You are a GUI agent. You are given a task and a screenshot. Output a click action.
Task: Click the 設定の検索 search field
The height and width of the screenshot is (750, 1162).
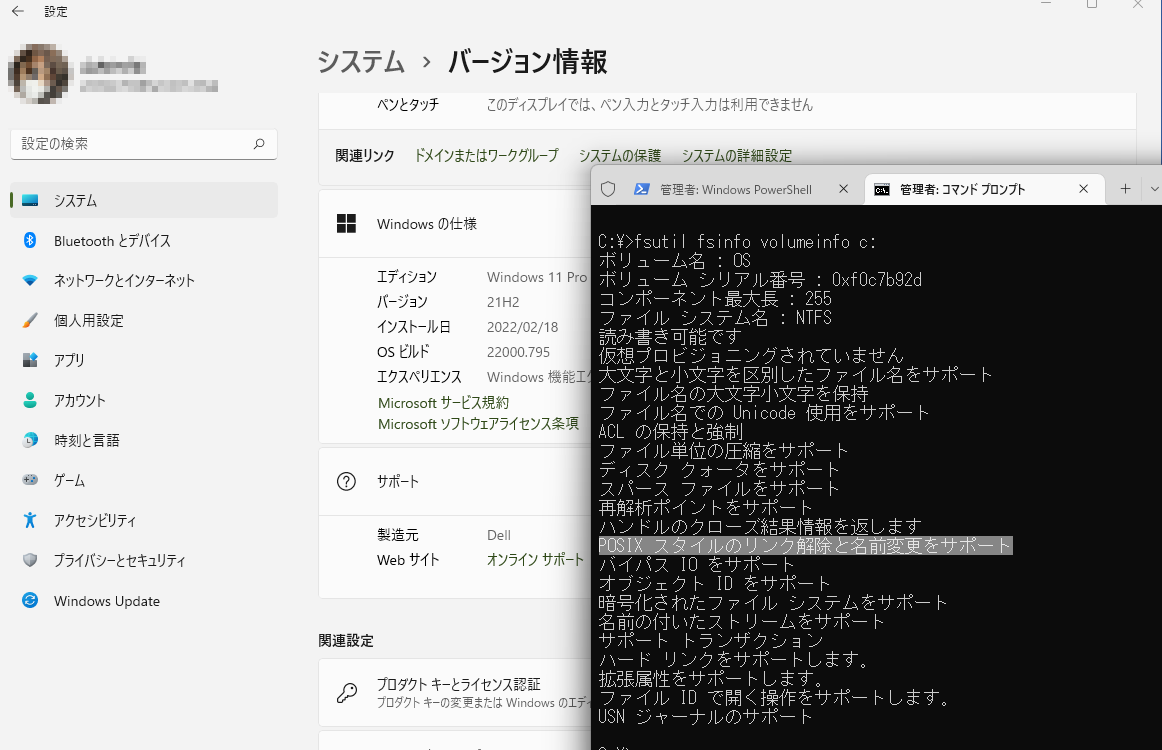tap(143, 144)
